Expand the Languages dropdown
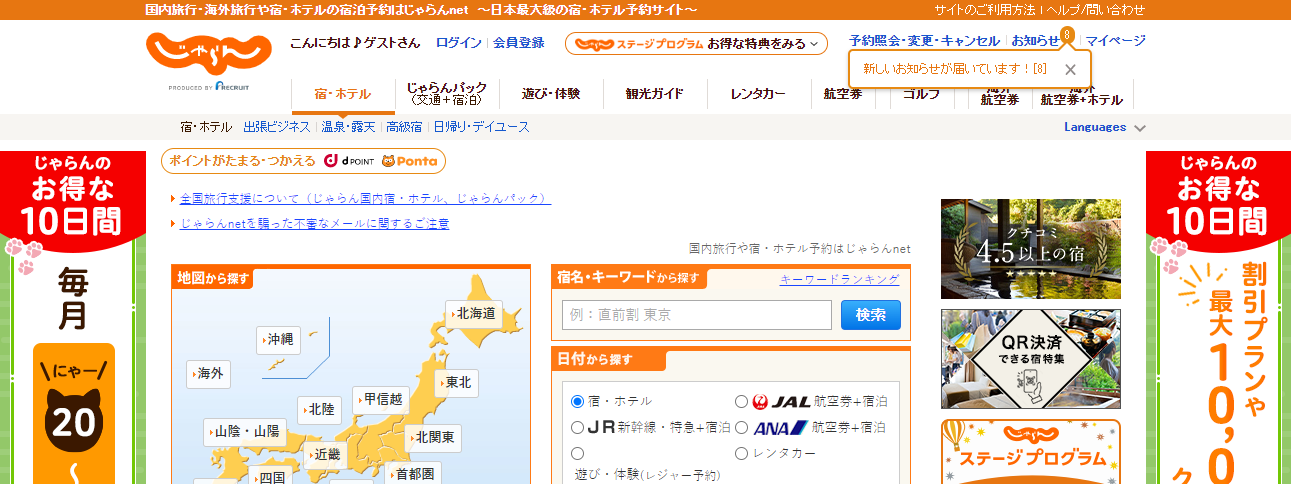The image size is (1291, 484). 1104,127
